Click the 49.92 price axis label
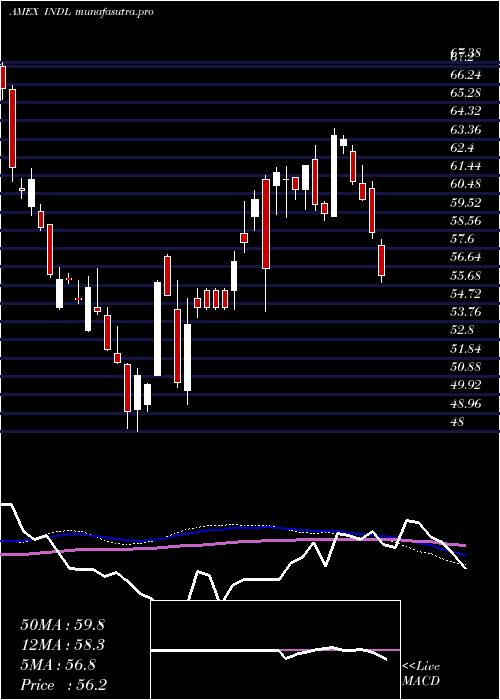Image resolution: width=500 pixels, height=700 pixels. (x=466, y=385)
